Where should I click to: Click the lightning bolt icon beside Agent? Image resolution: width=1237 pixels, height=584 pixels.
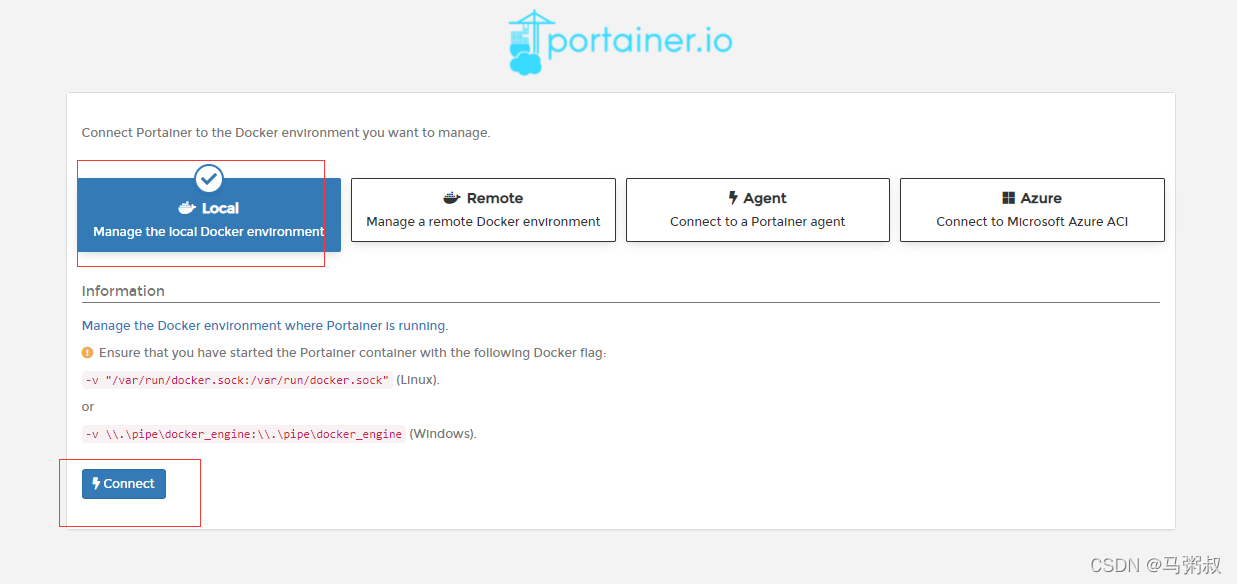click(733, 198)
